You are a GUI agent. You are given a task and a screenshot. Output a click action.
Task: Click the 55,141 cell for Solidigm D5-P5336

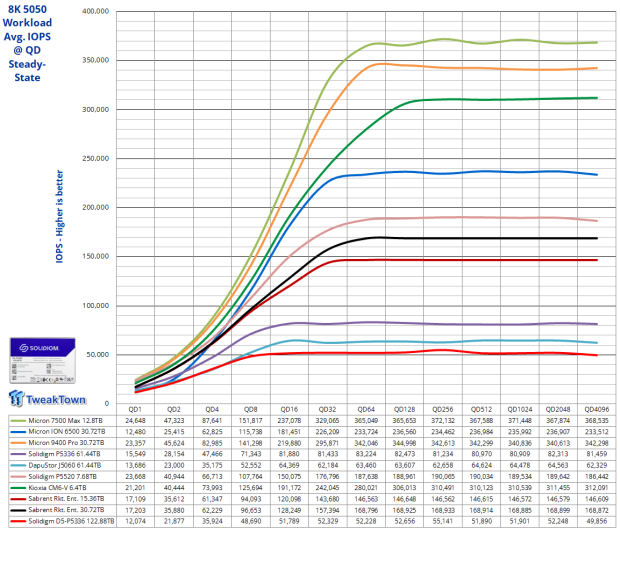(443, 521)
